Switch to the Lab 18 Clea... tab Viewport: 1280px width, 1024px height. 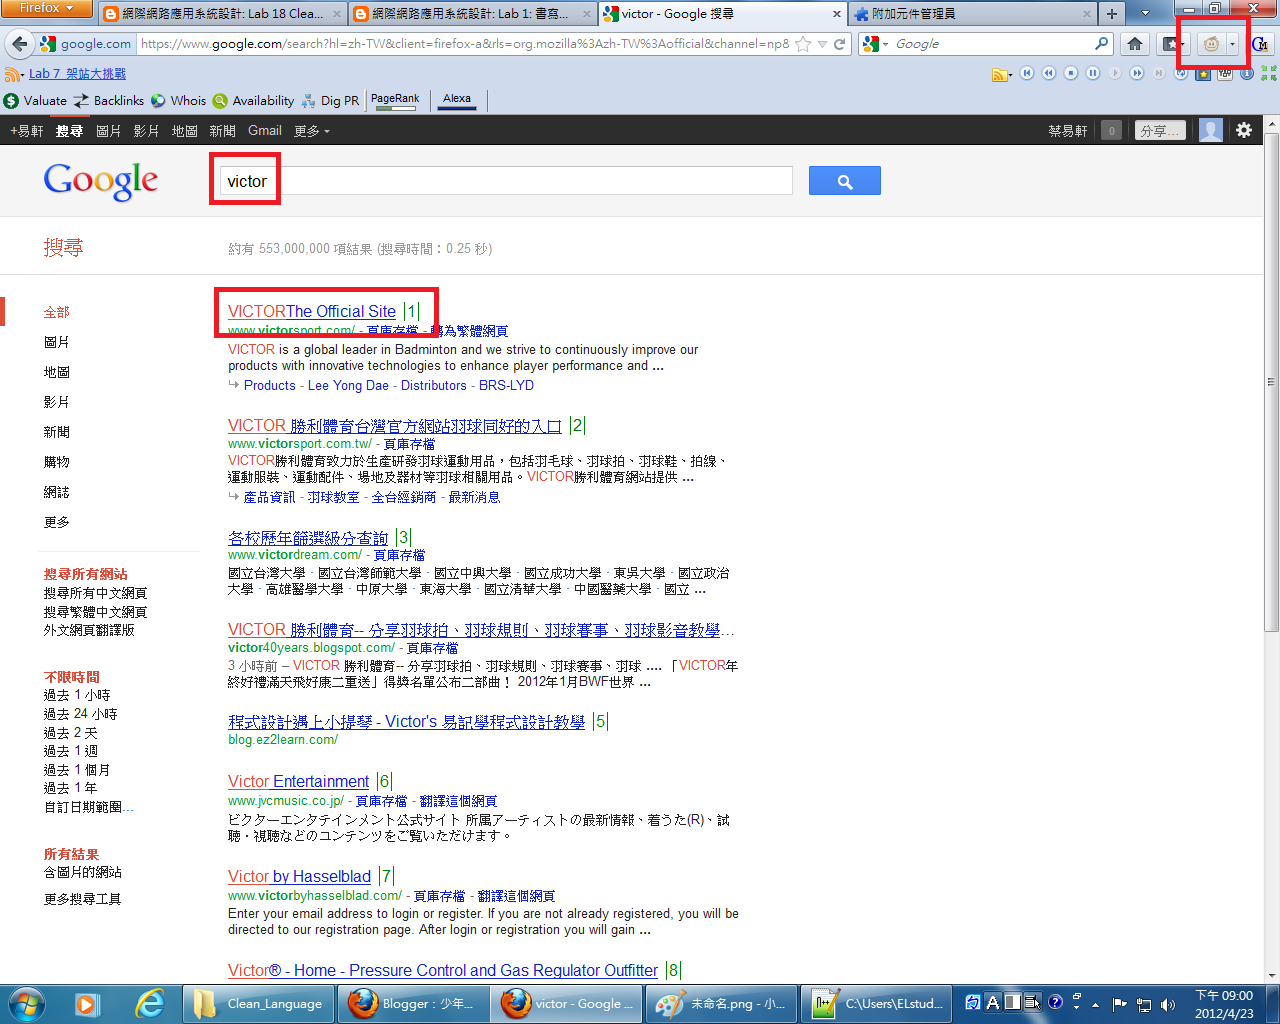(222, 14)
